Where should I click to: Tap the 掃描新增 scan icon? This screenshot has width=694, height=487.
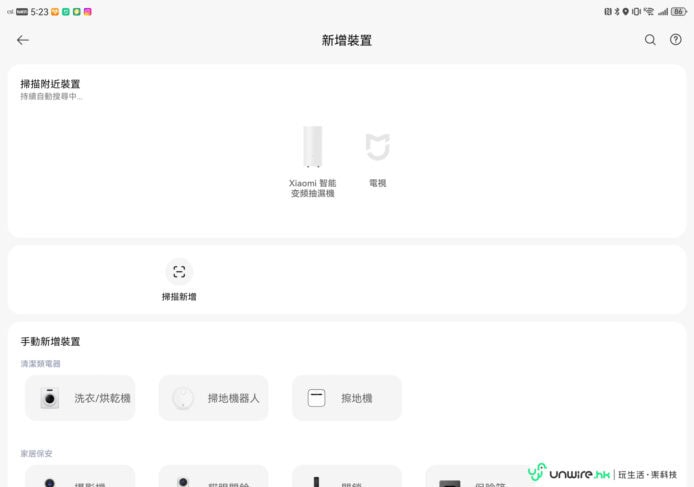[x=179, y=272]
